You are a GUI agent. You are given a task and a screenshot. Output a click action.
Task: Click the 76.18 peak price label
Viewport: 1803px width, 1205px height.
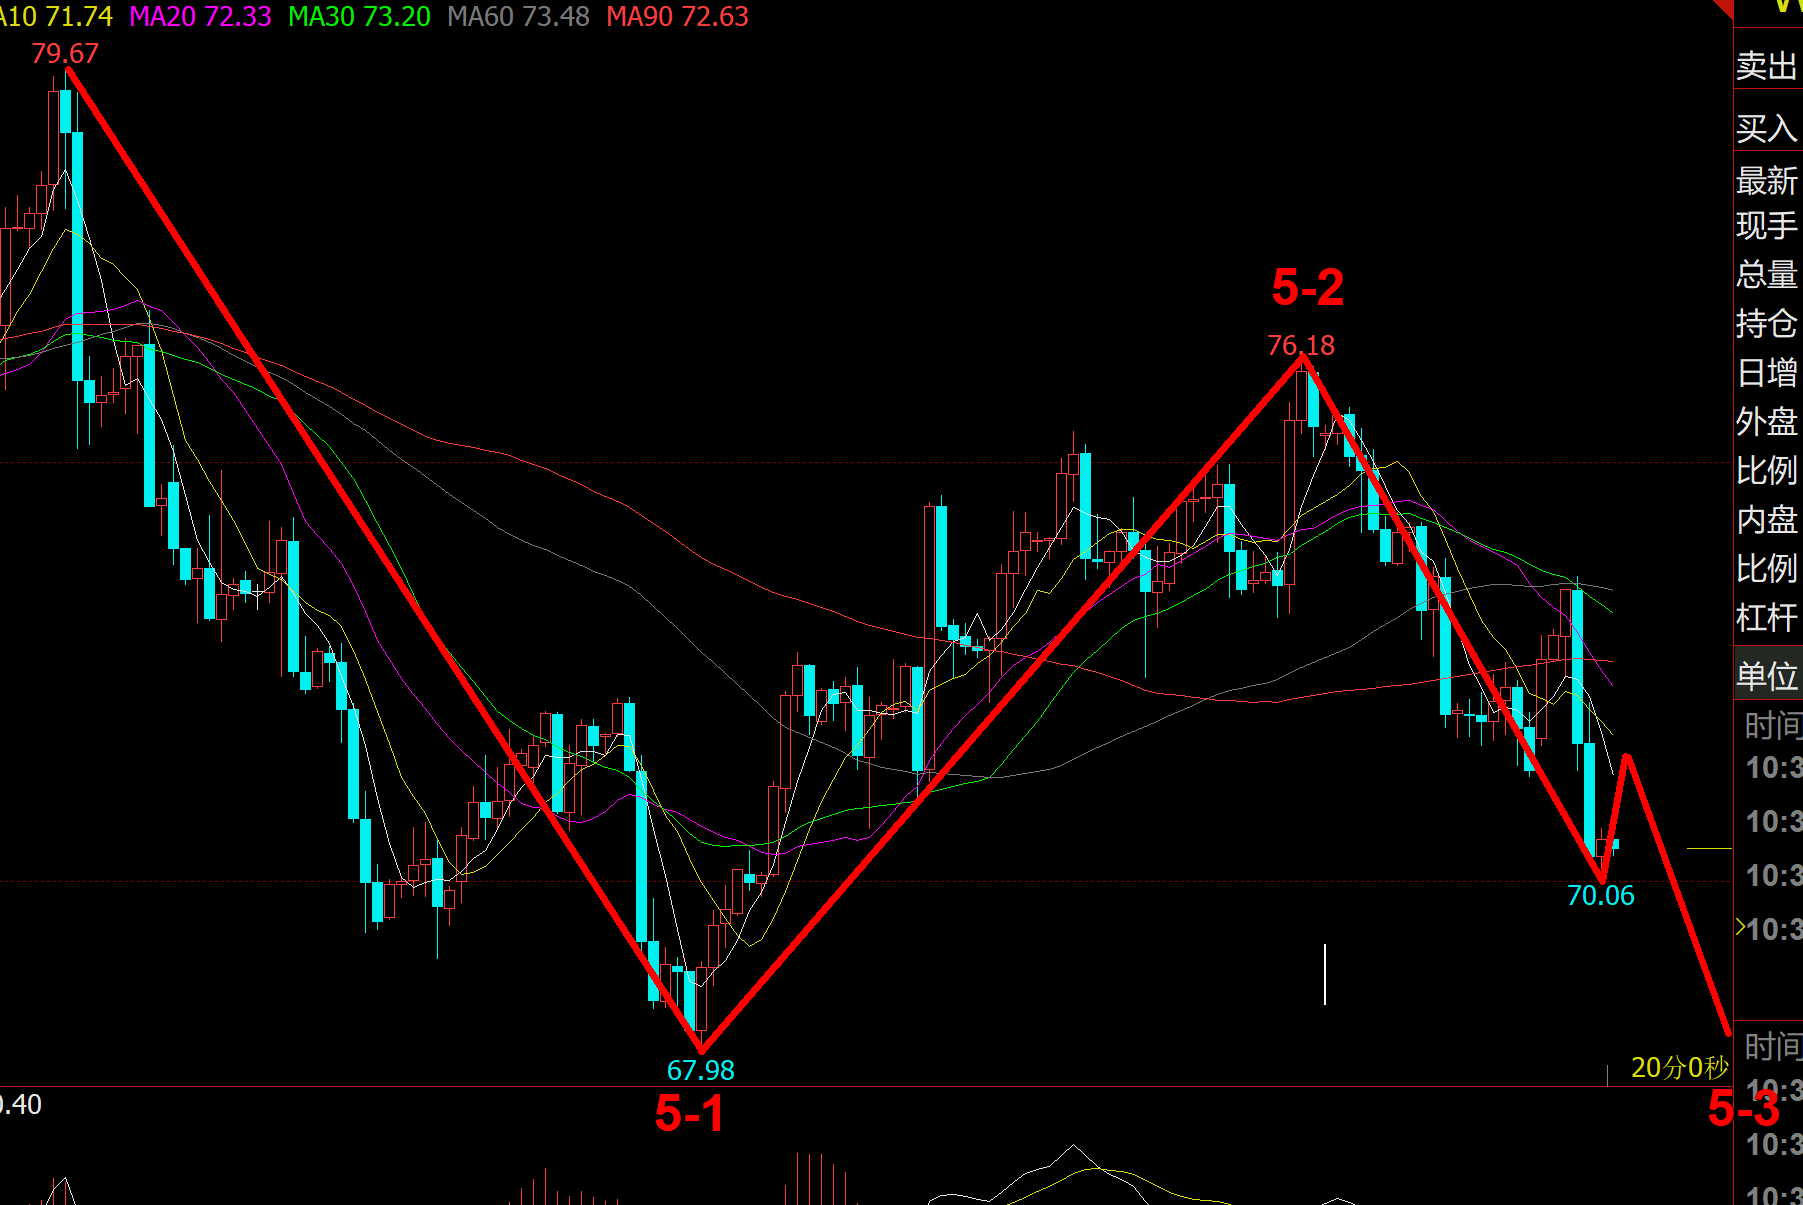point(1301,346)
